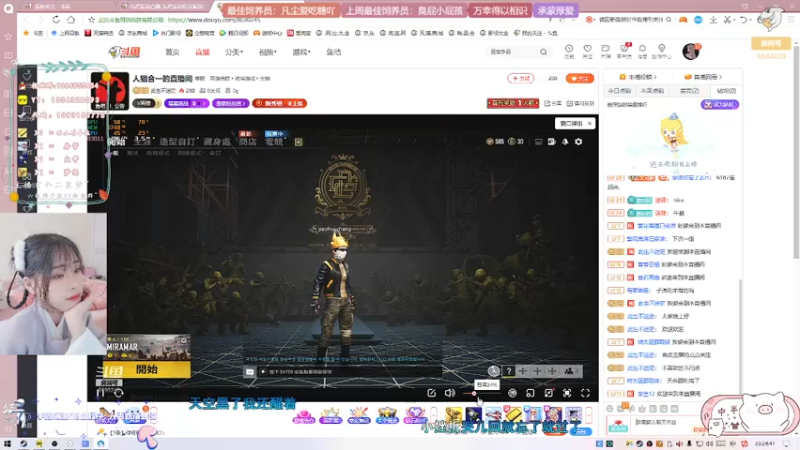800x450 pixels.
Task: Enable the mini-window player icon
Action: coord(531,393)
